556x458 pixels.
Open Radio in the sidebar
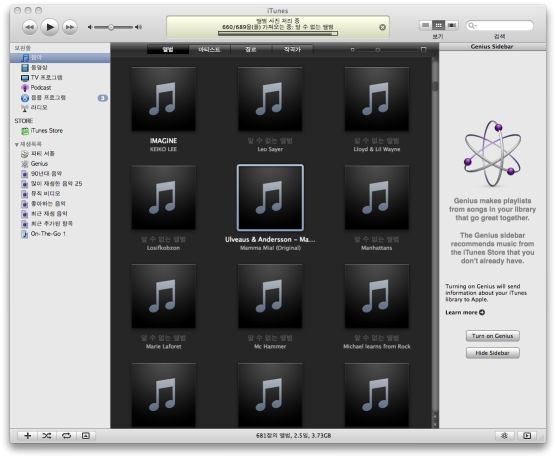pyautogui.click(x=60, y=107)
